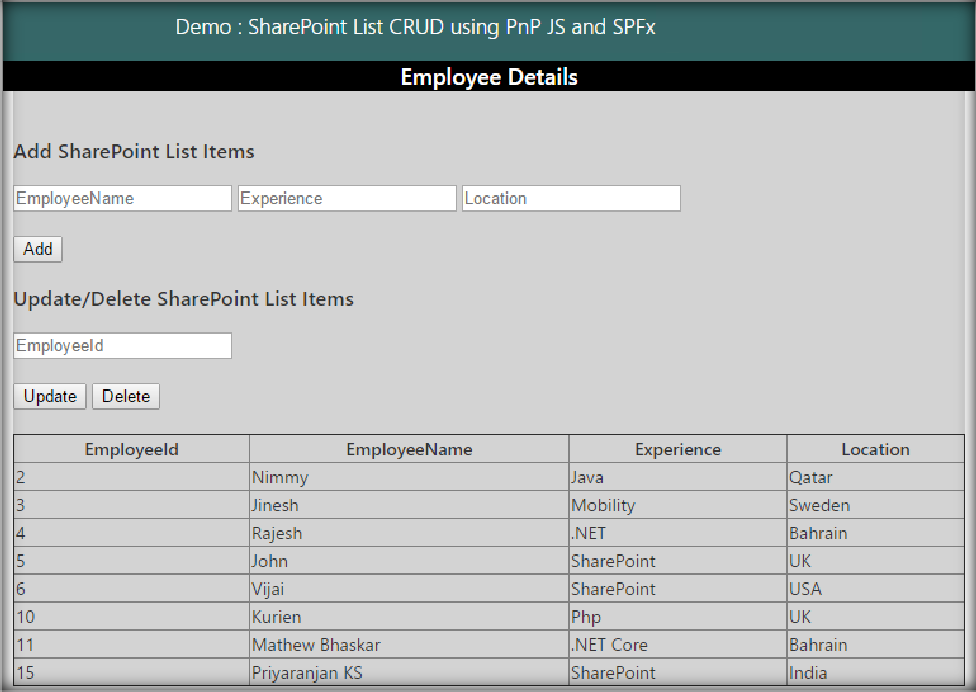Click Bahrain in Rajesh's row

(875, 533)
